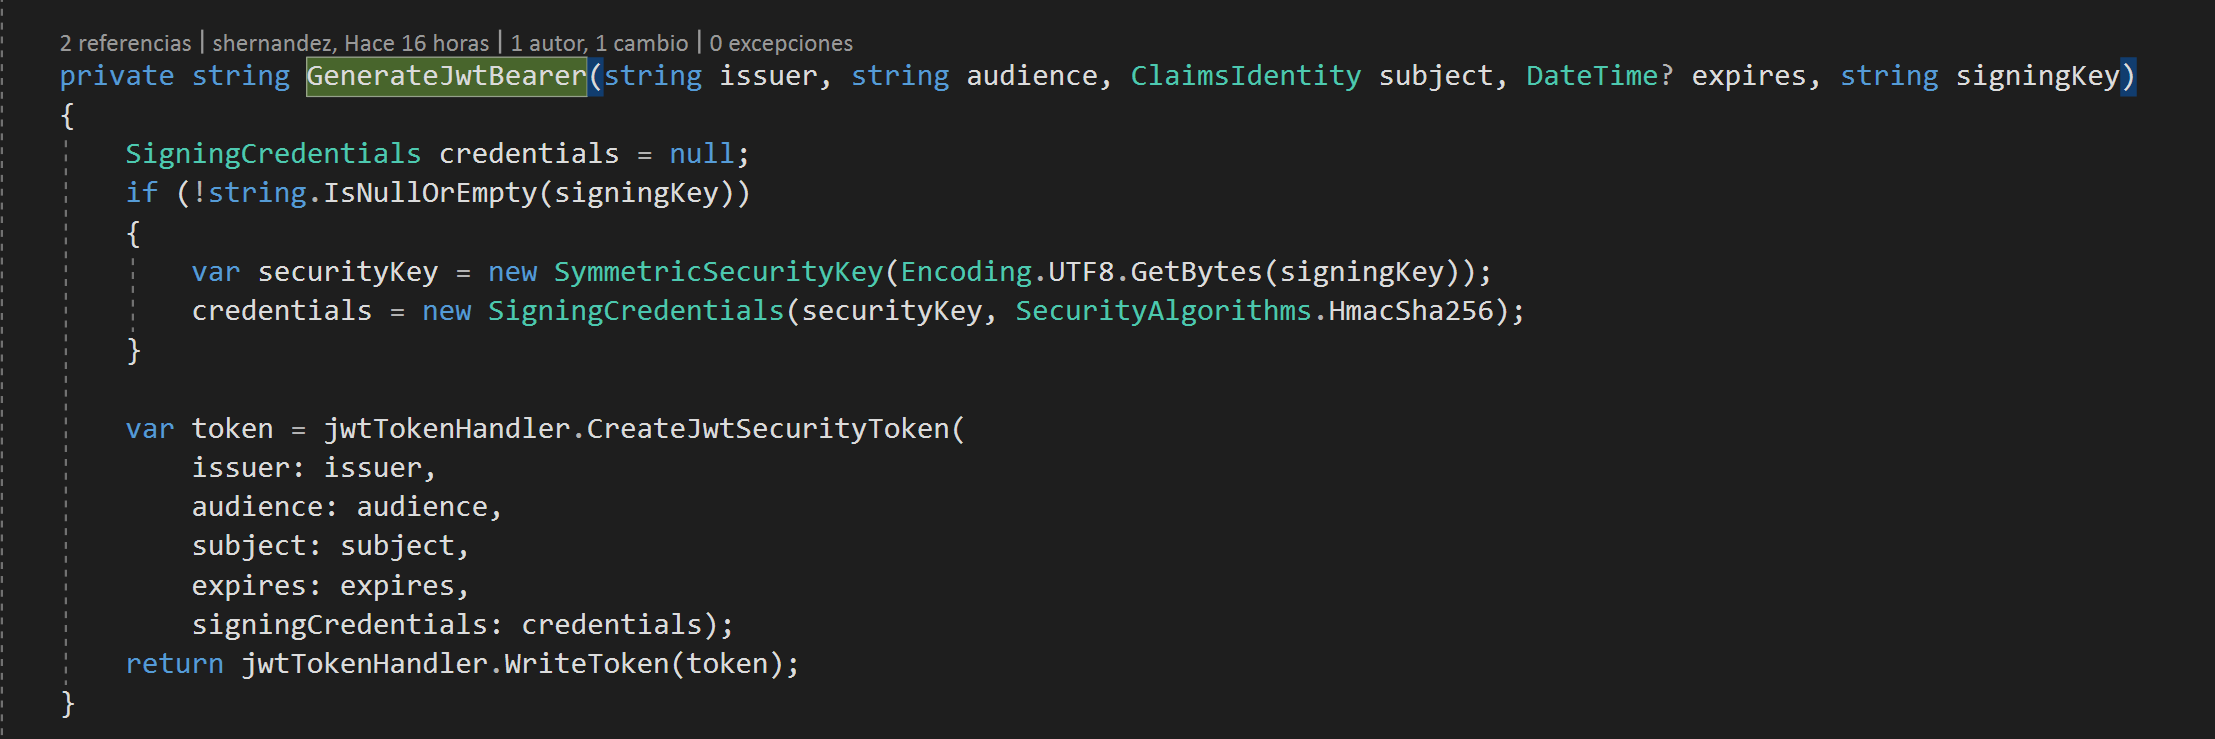Click the IsNullOrEmpty method call
The image size is (2215, 739).
coord(430,193)
